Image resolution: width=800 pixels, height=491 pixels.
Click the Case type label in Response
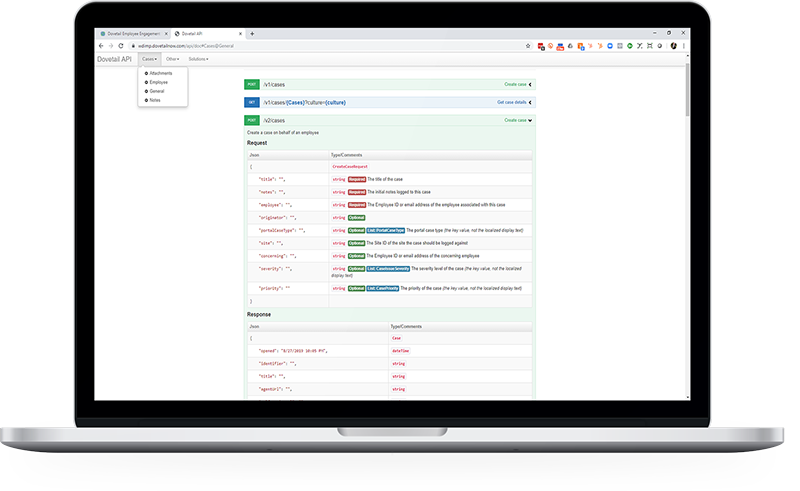[x=396, y=338]
